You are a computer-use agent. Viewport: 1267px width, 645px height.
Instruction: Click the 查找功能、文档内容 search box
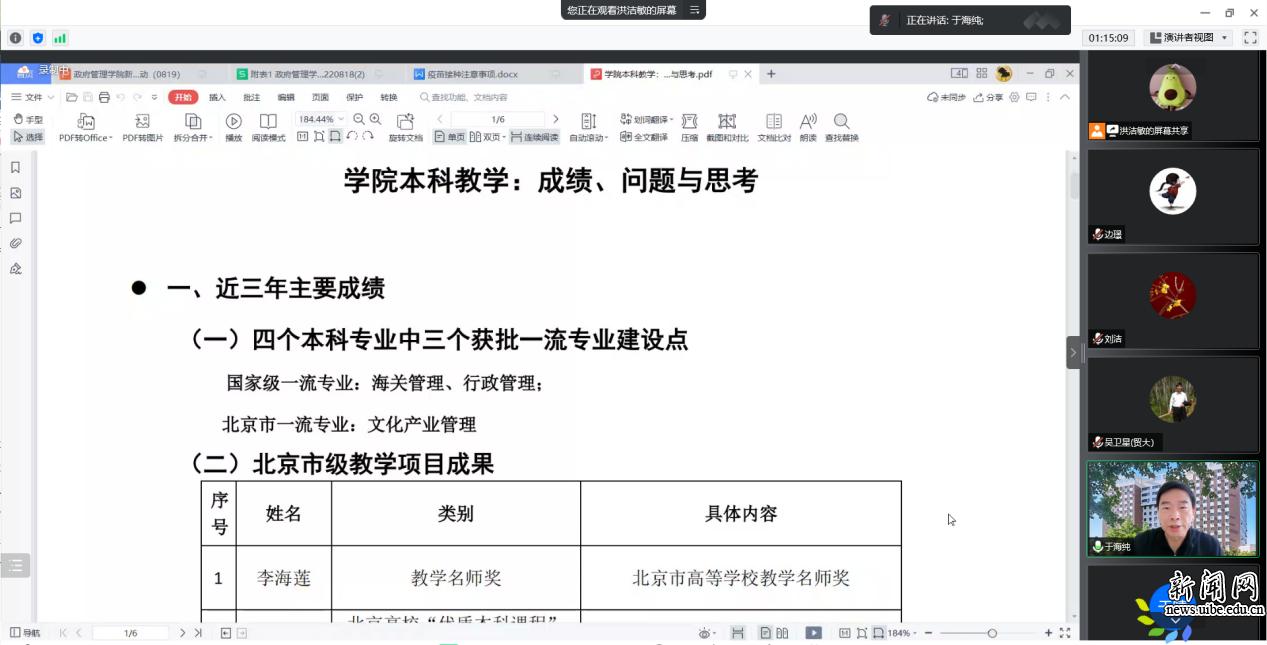coord(464,97)
